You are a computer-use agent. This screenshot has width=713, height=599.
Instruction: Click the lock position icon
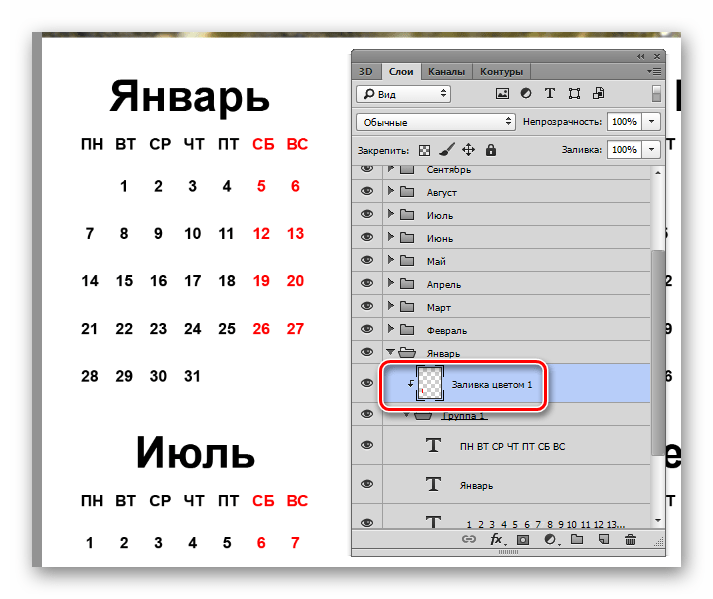468,150
